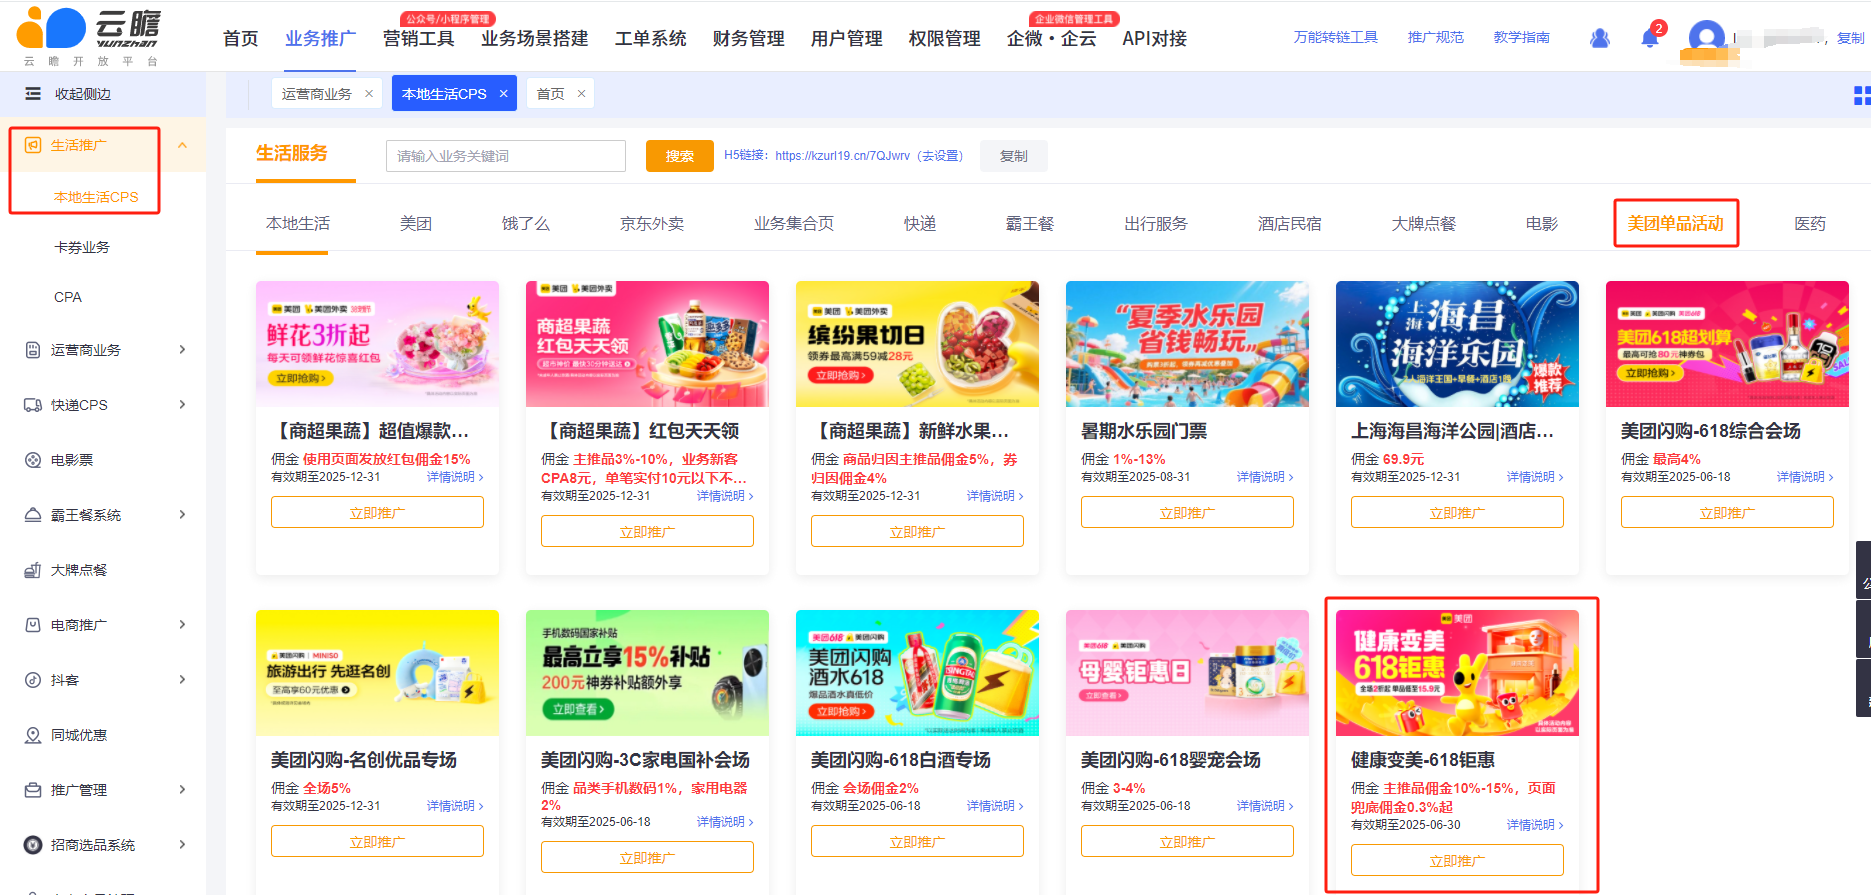
Task: Switch to the 京东外卖 tab
Action: click(x=652, y=223)
